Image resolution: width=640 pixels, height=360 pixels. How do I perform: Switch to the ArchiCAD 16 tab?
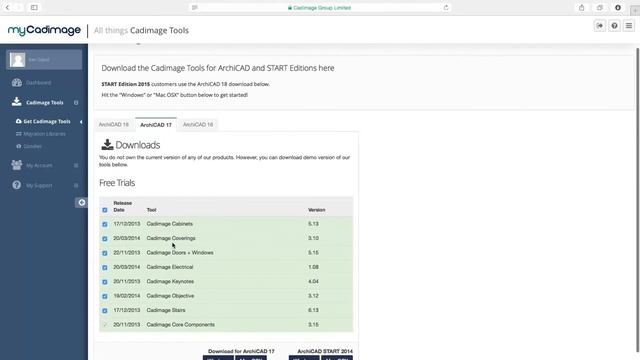point(198,124)
